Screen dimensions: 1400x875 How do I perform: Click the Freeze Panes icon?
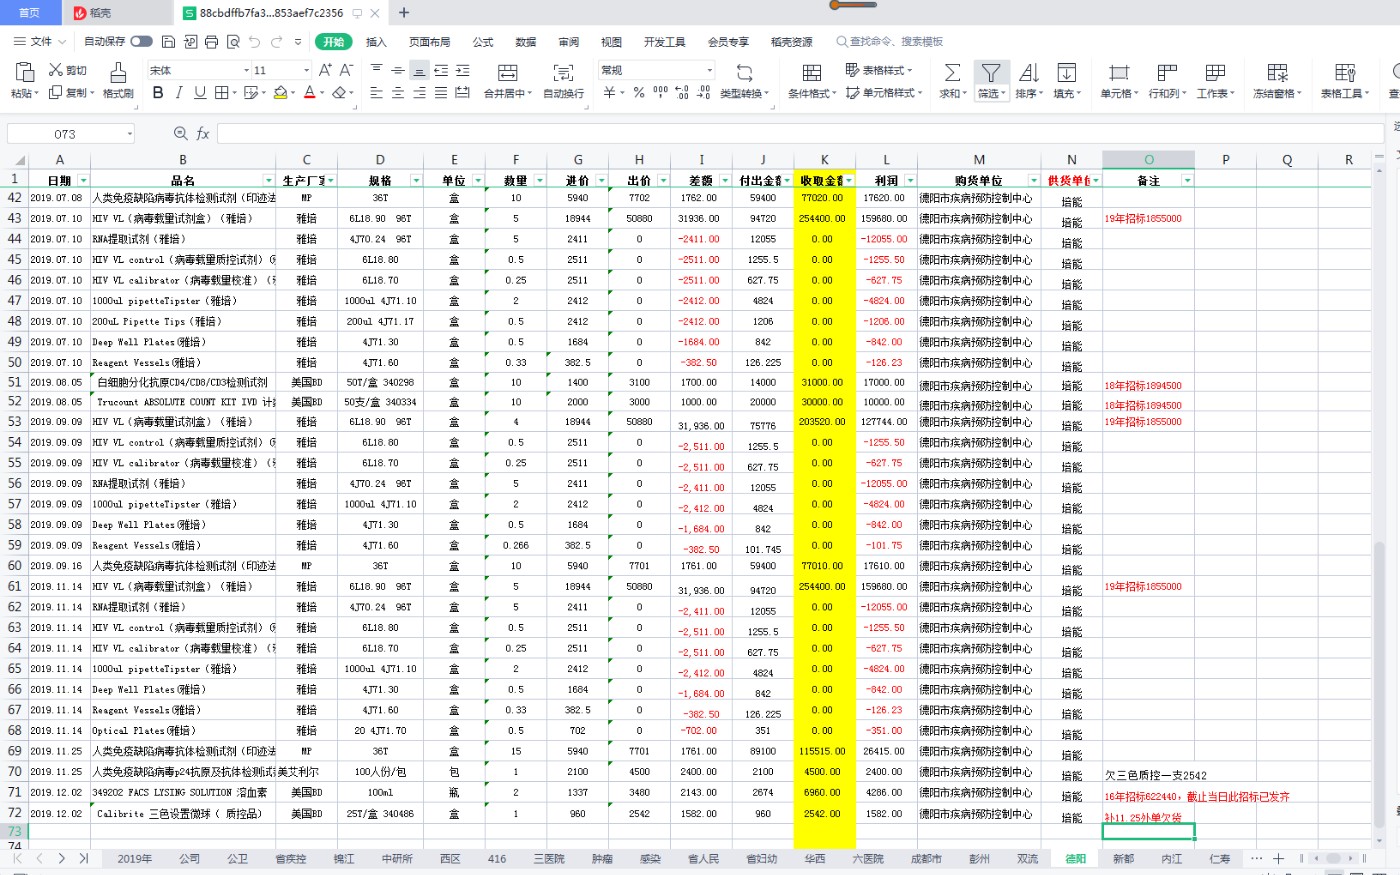click(1277, 73)
